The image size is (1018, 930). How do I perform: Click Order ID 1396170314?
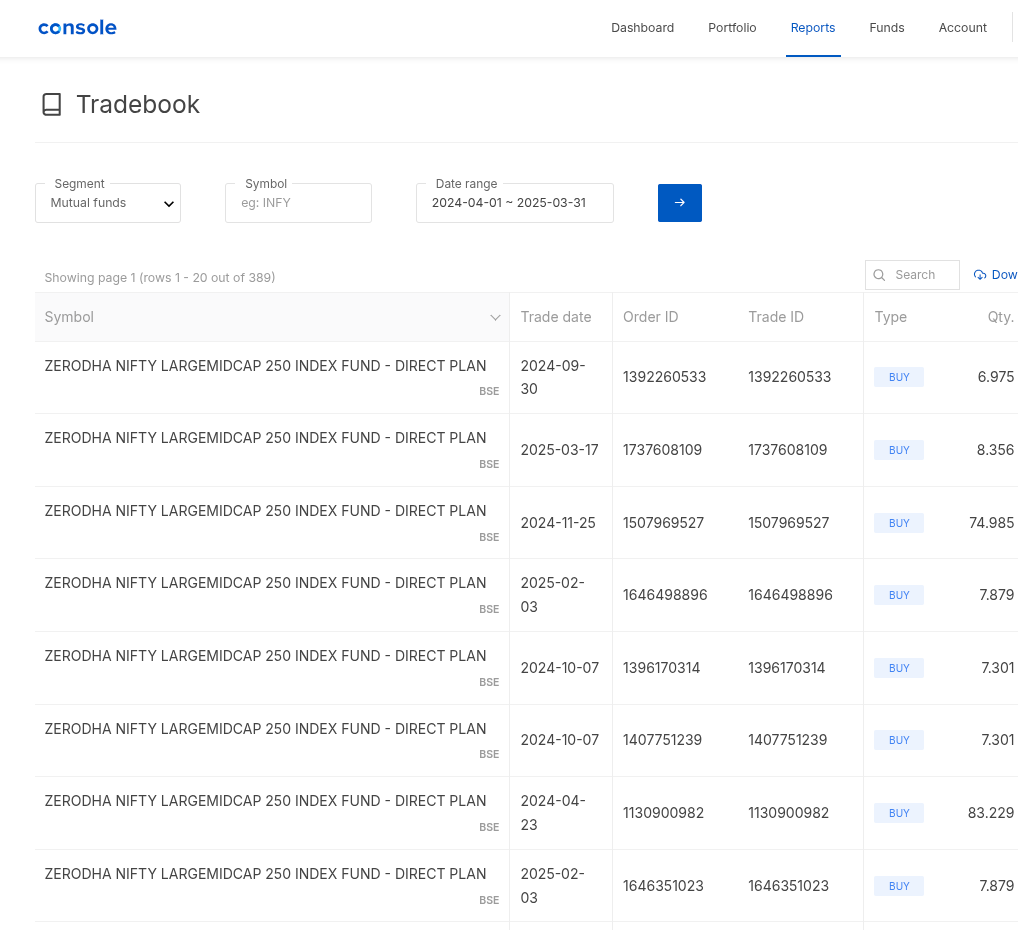(x=661, y=668)
